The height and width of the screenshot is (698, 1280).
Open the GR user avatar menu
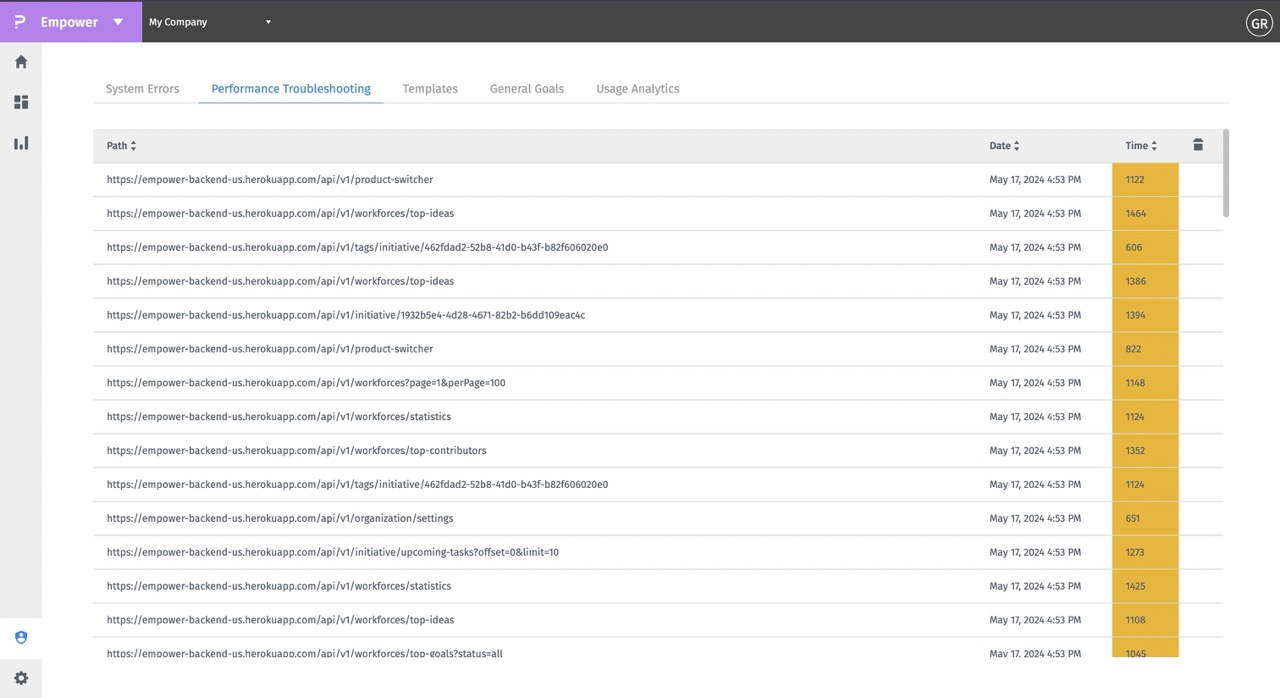(1259, 23)
